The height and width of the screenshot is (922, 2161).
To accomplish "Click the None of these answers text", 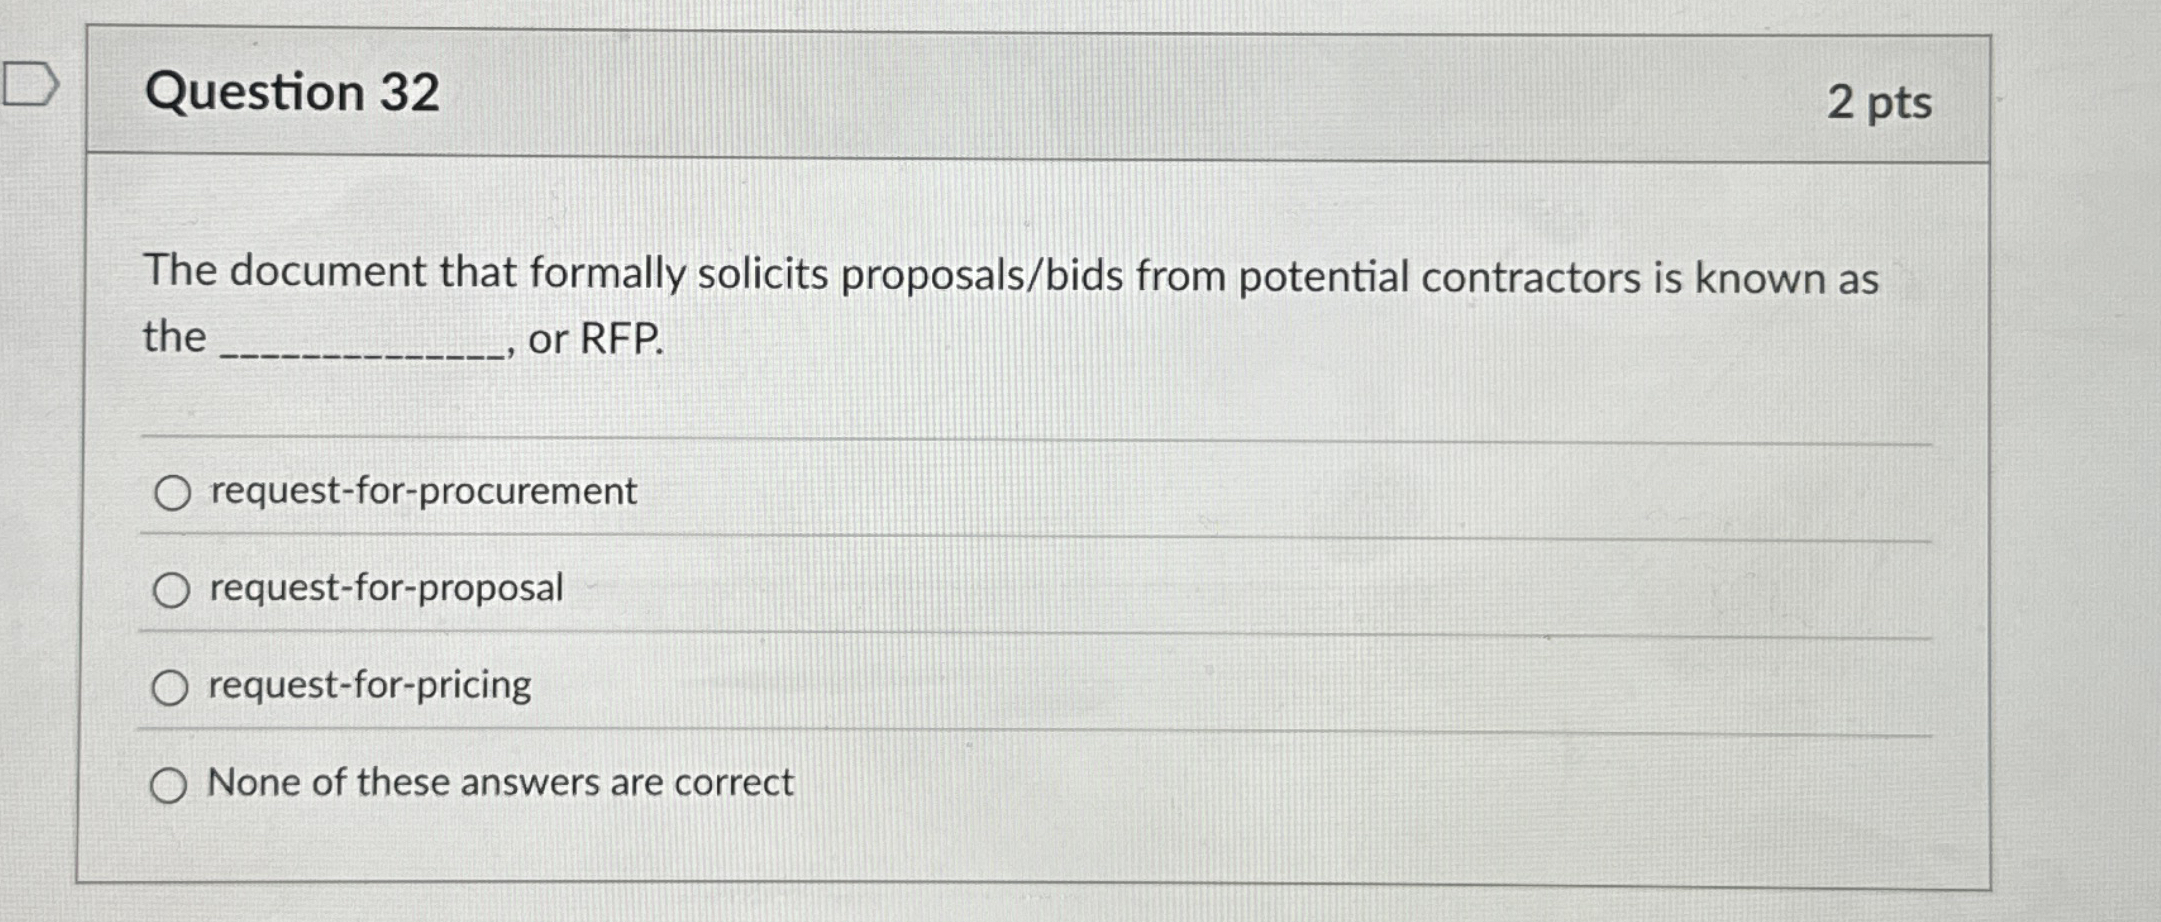I will click(x=498, y=783).
